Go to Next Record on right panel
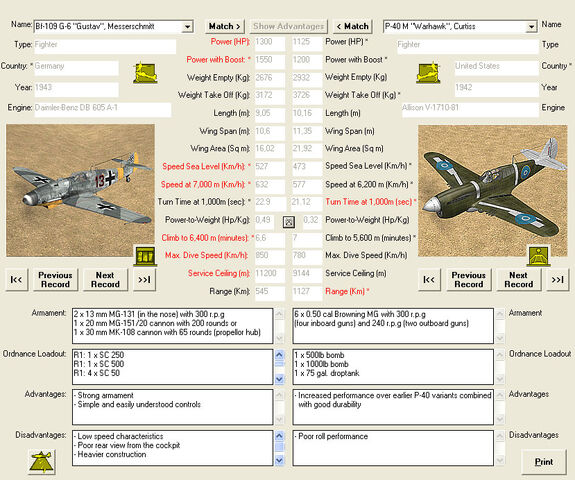 point(519,280)
